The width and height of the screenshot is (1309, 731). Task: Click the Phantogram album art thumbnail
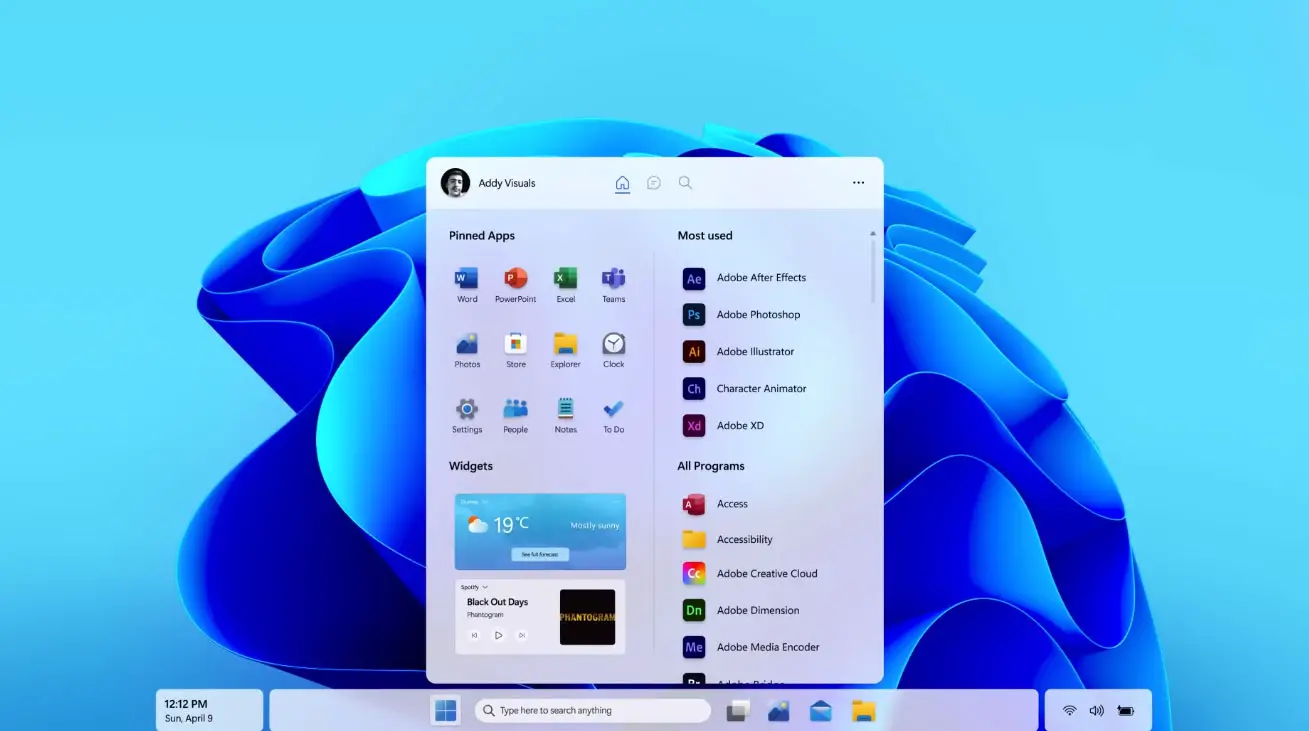coord(587,617)
